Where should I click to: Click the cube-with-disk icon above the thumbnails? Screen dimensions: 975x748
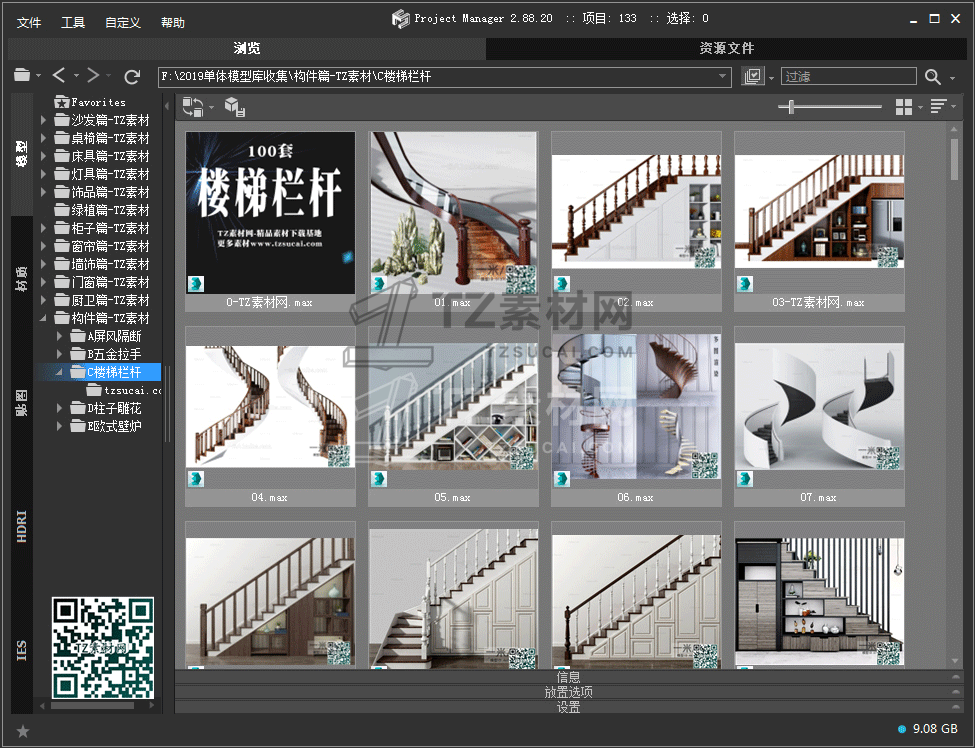click(x=234, y=107)
